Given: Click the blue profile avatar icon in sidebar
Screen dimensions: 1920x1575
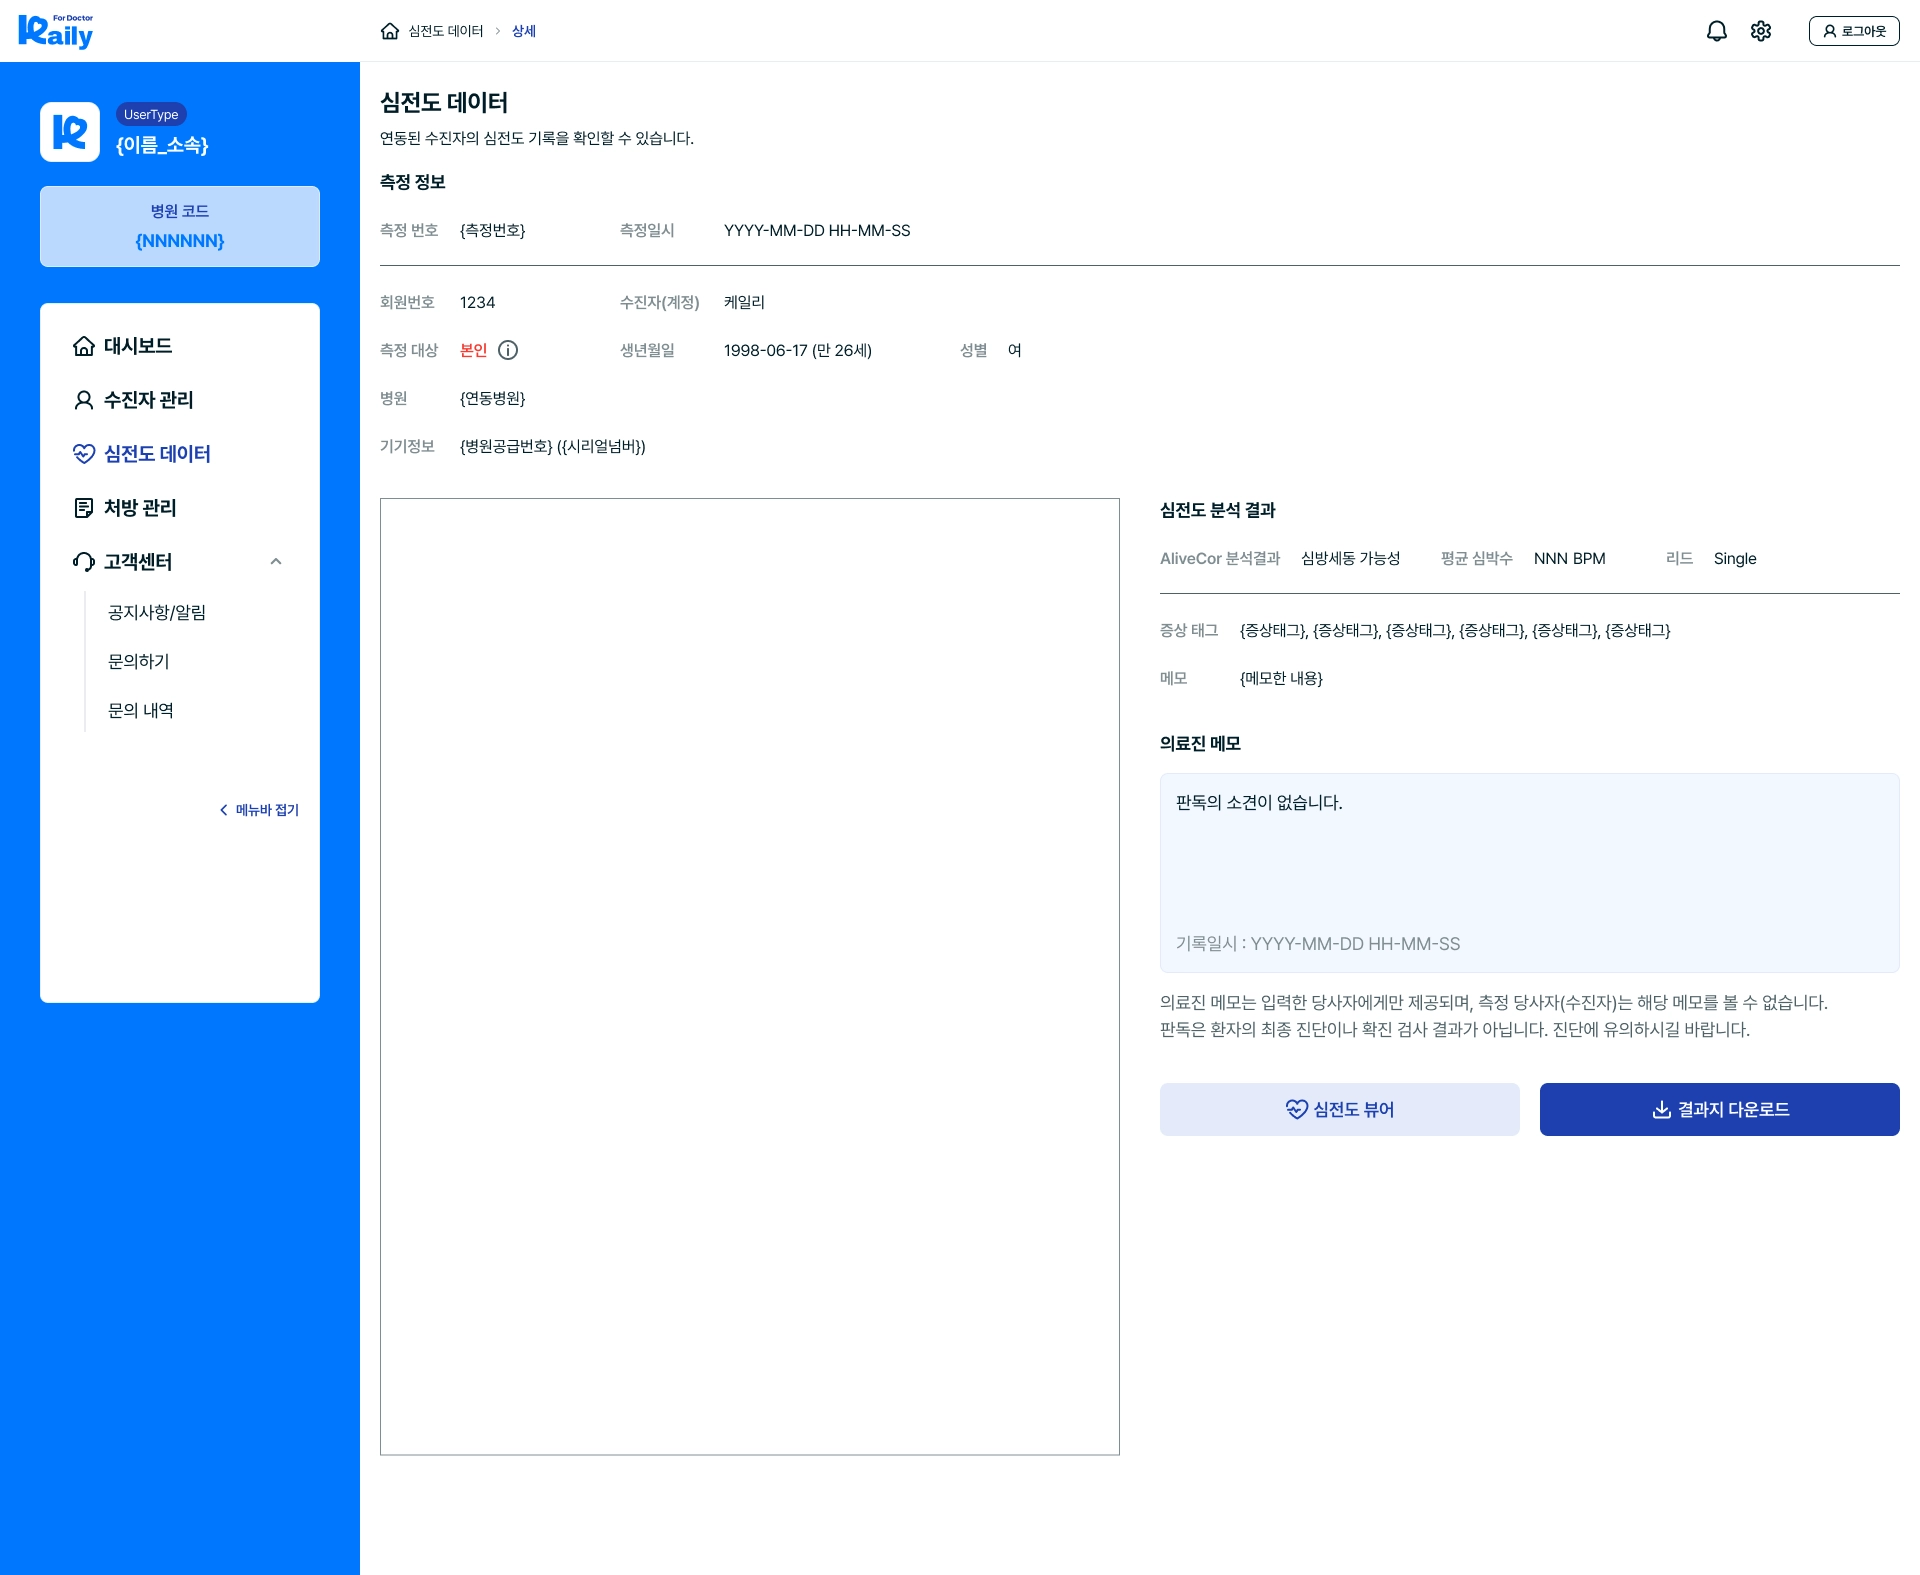Looking at the screenshot, I should [70, 132].
